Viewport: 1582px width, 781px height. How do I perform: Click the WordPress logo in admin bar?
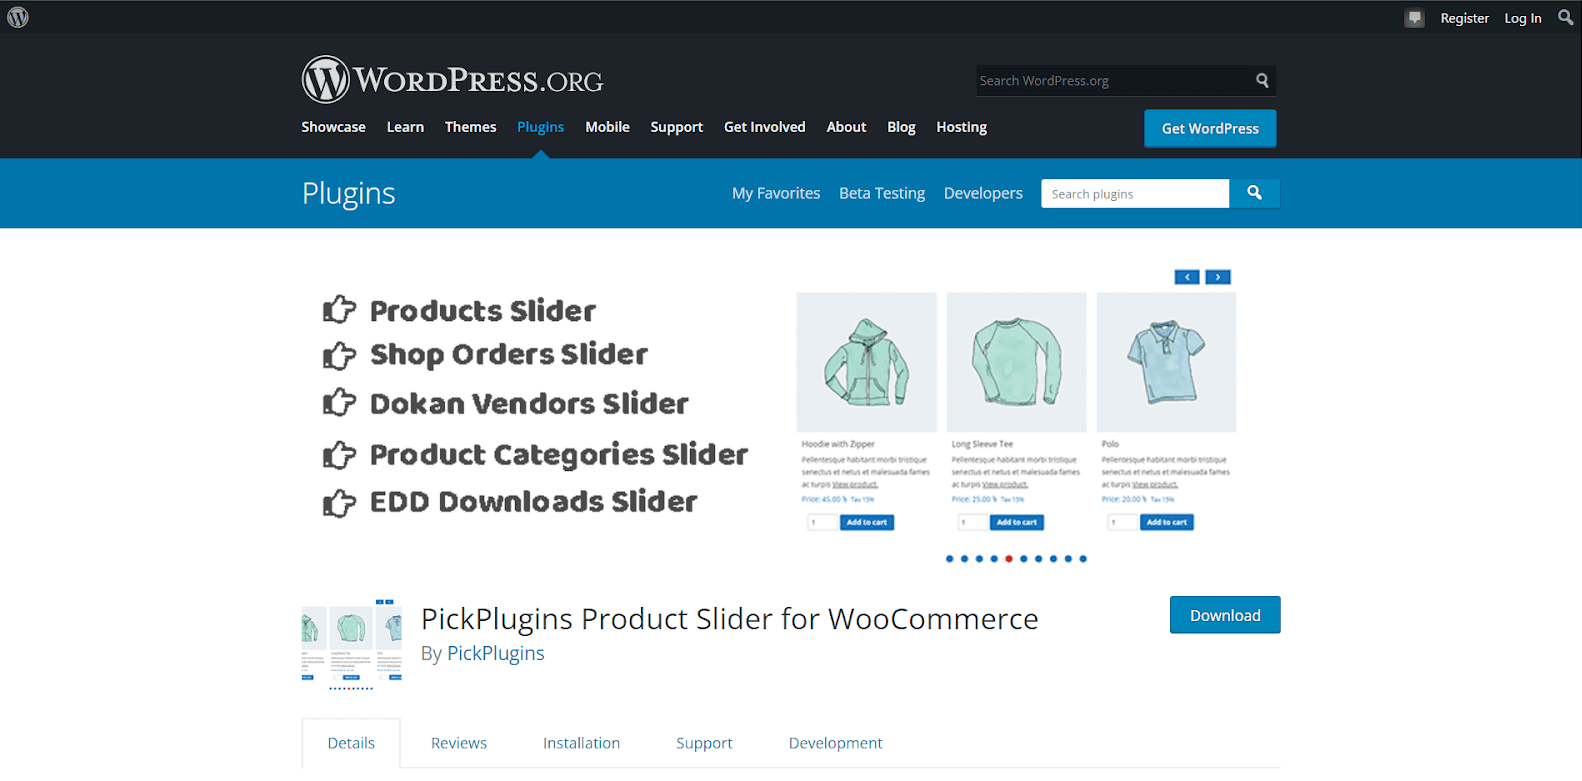[18, 17]
